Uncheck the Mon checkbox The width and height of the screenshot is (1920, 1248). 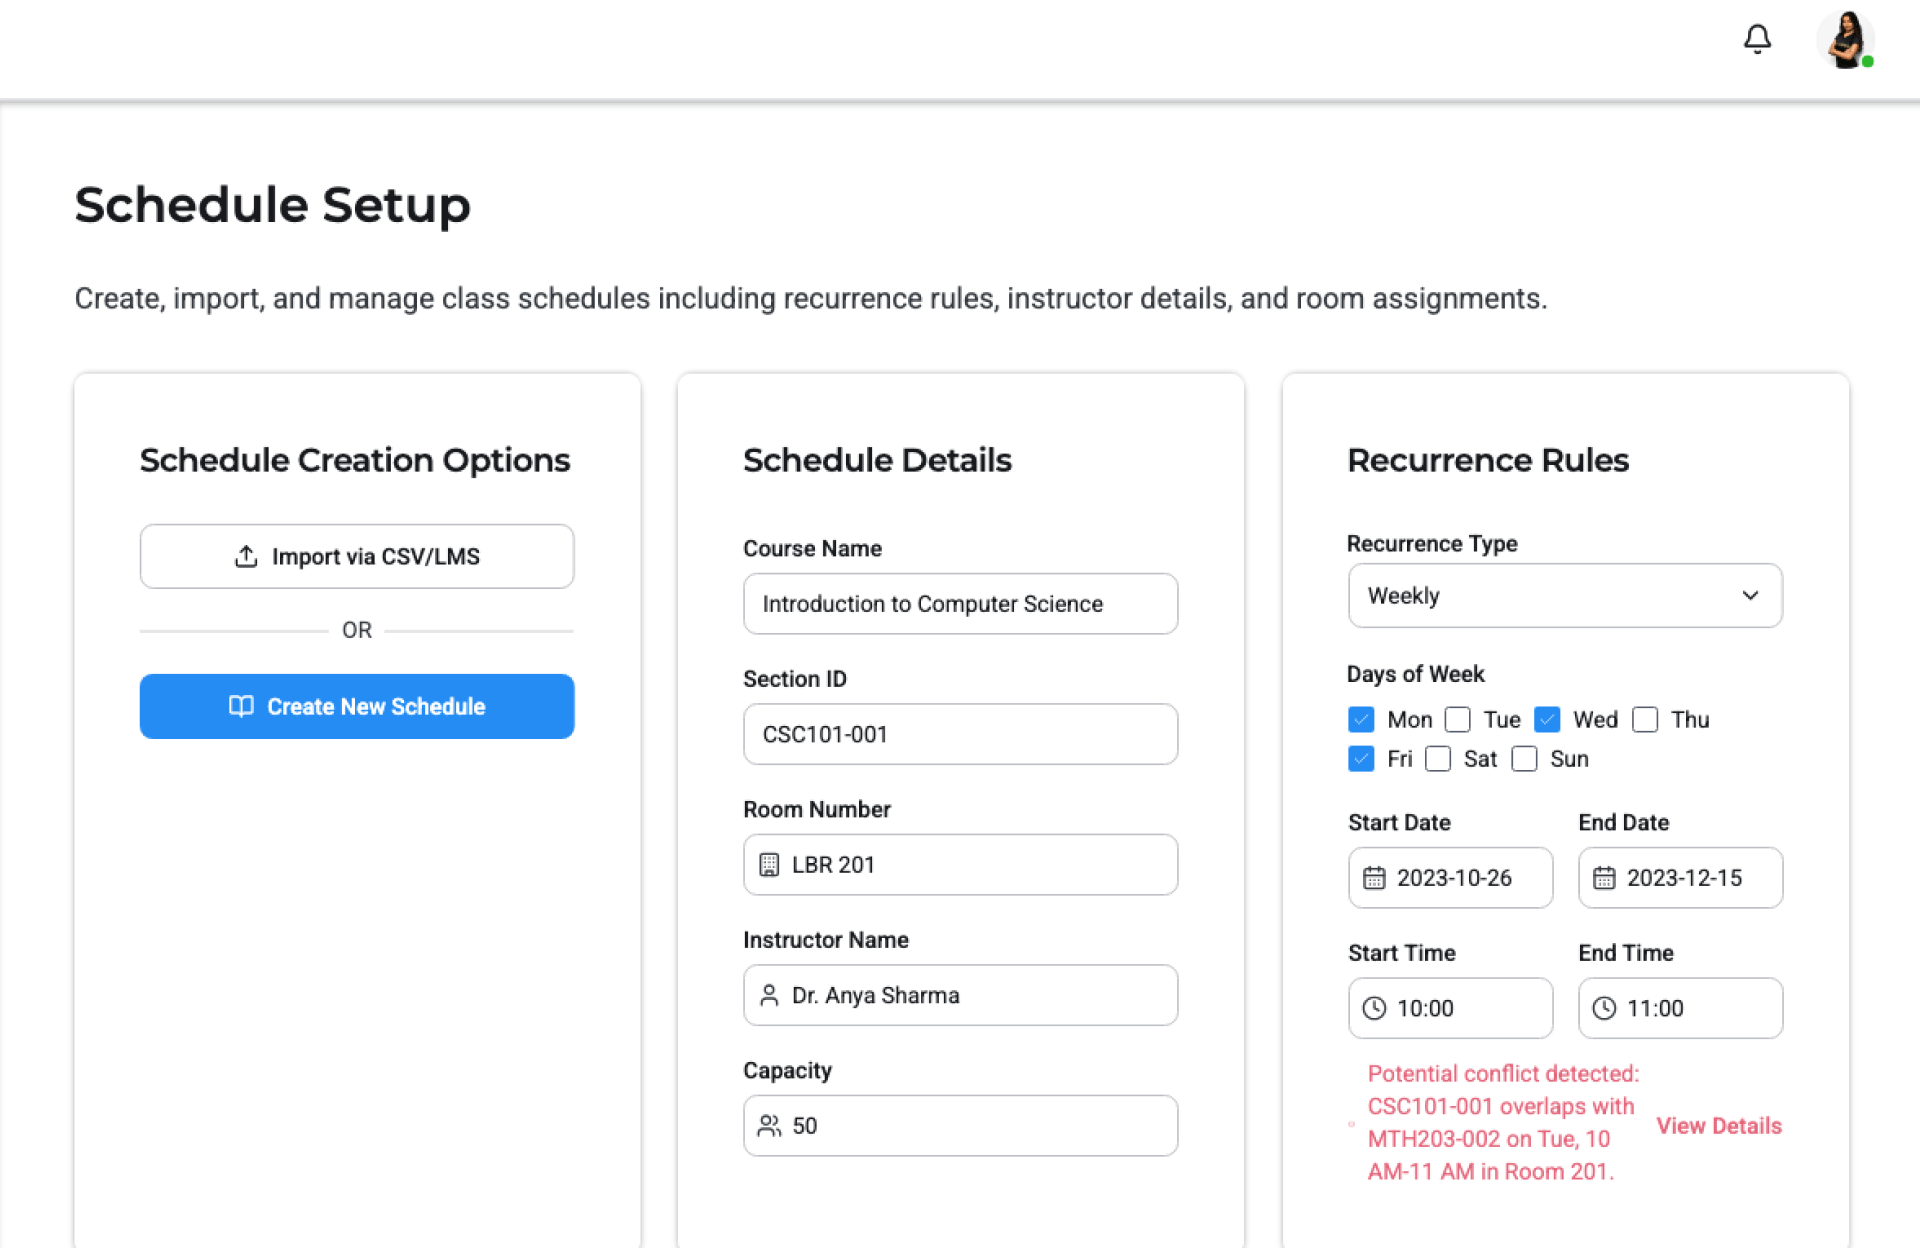tap(1361, 720)
